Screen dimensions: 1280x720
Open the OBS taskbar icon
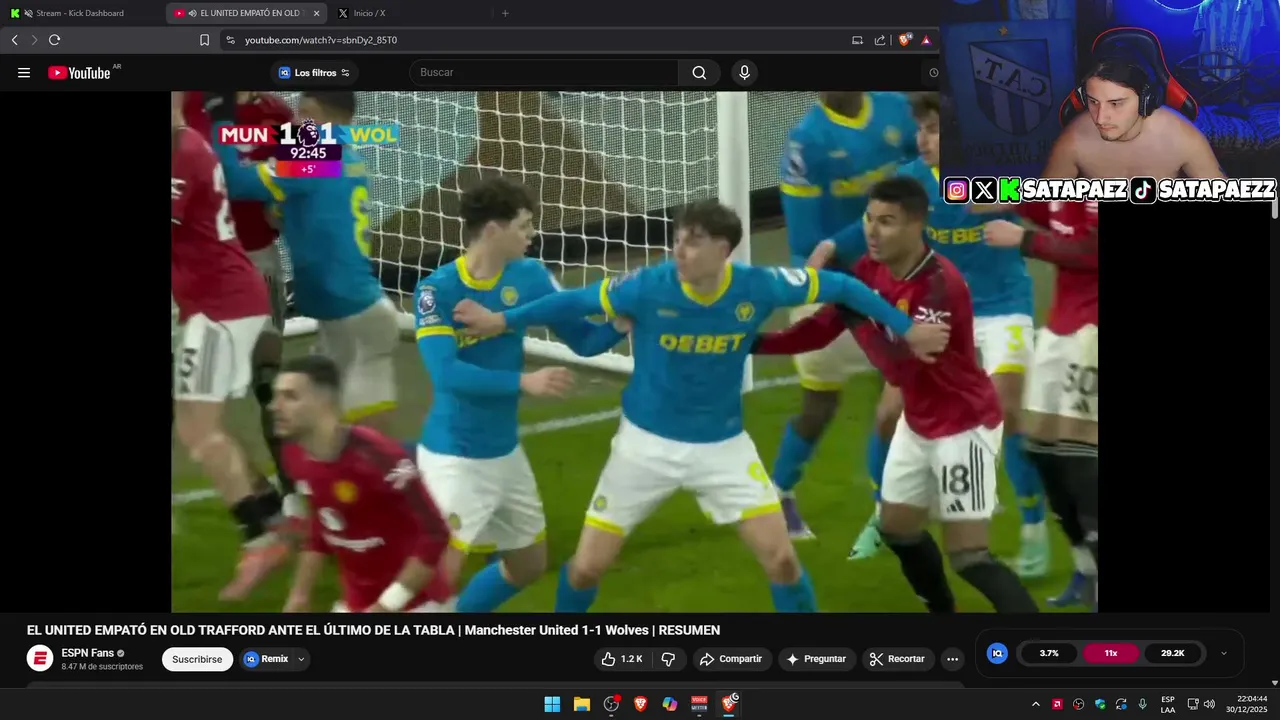coord(611,704)
